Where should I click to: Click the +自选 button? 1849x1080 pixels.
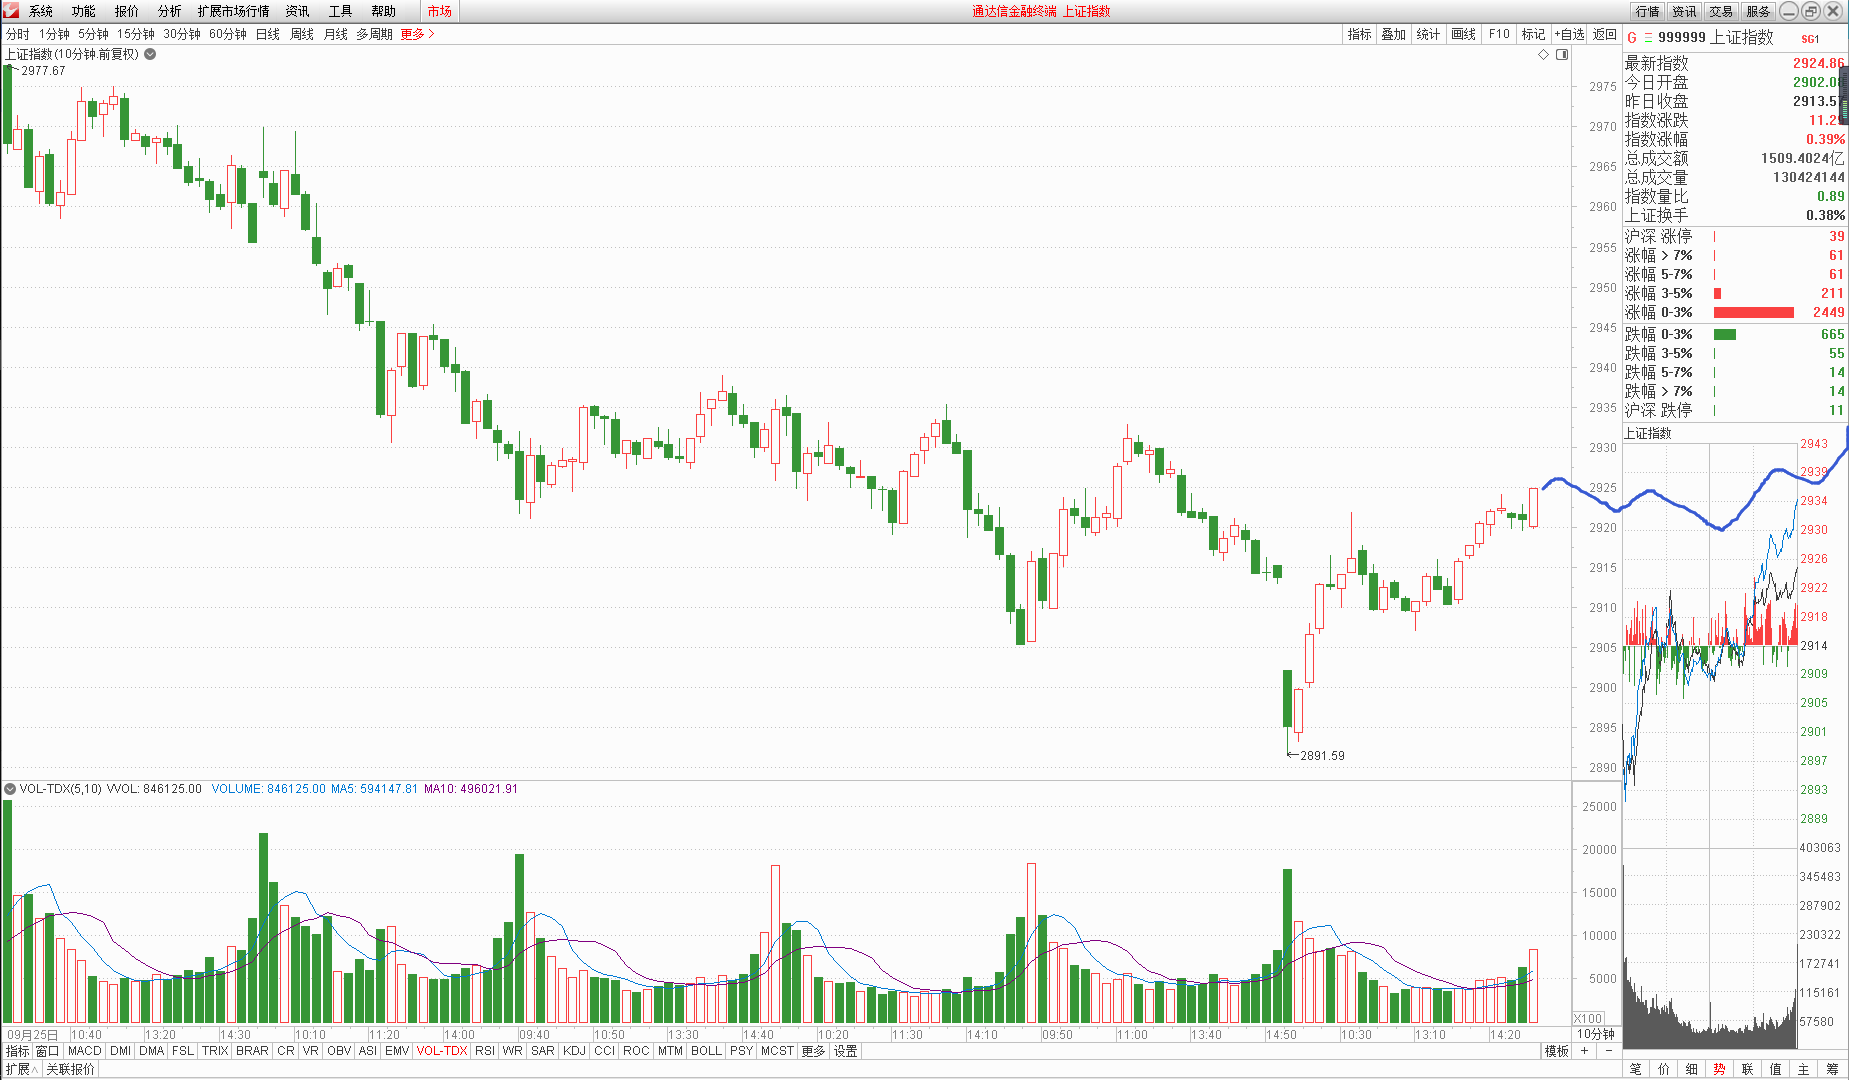pyautogui.click(x=1570, y=34)
